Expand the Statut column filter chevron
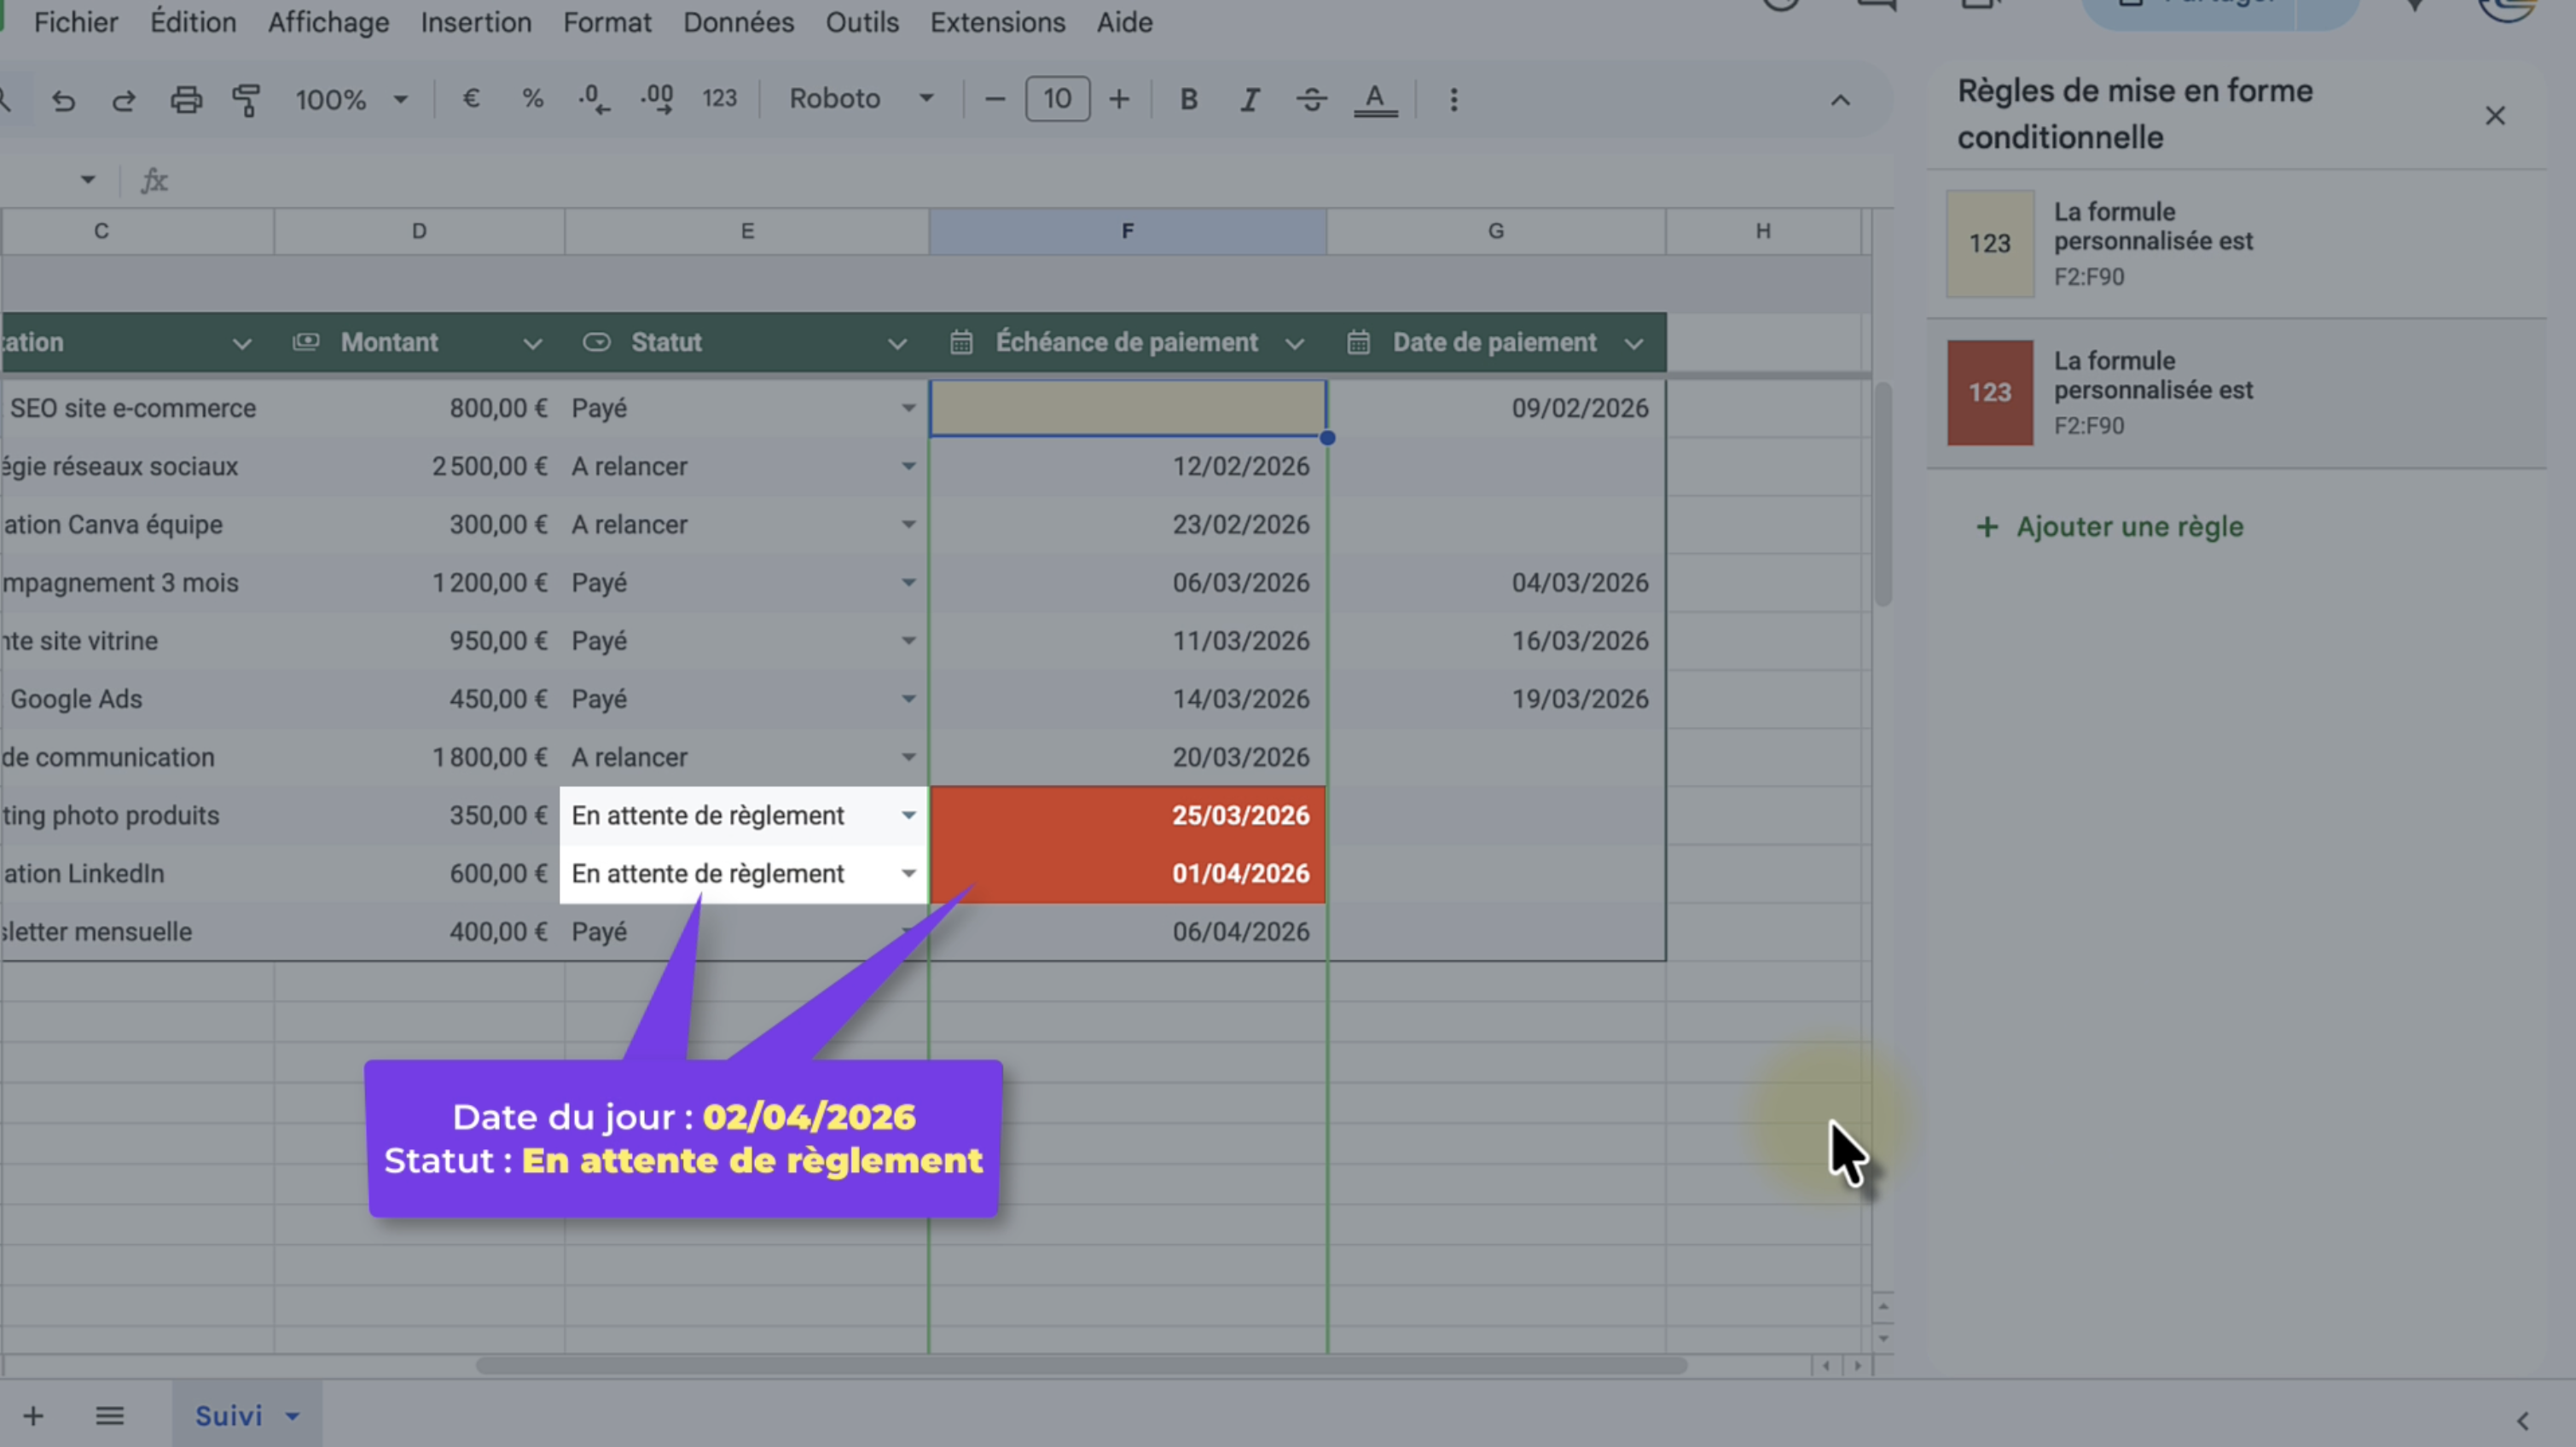The height and width of the screenshot is (1447, 2576). tap(897, 343)
